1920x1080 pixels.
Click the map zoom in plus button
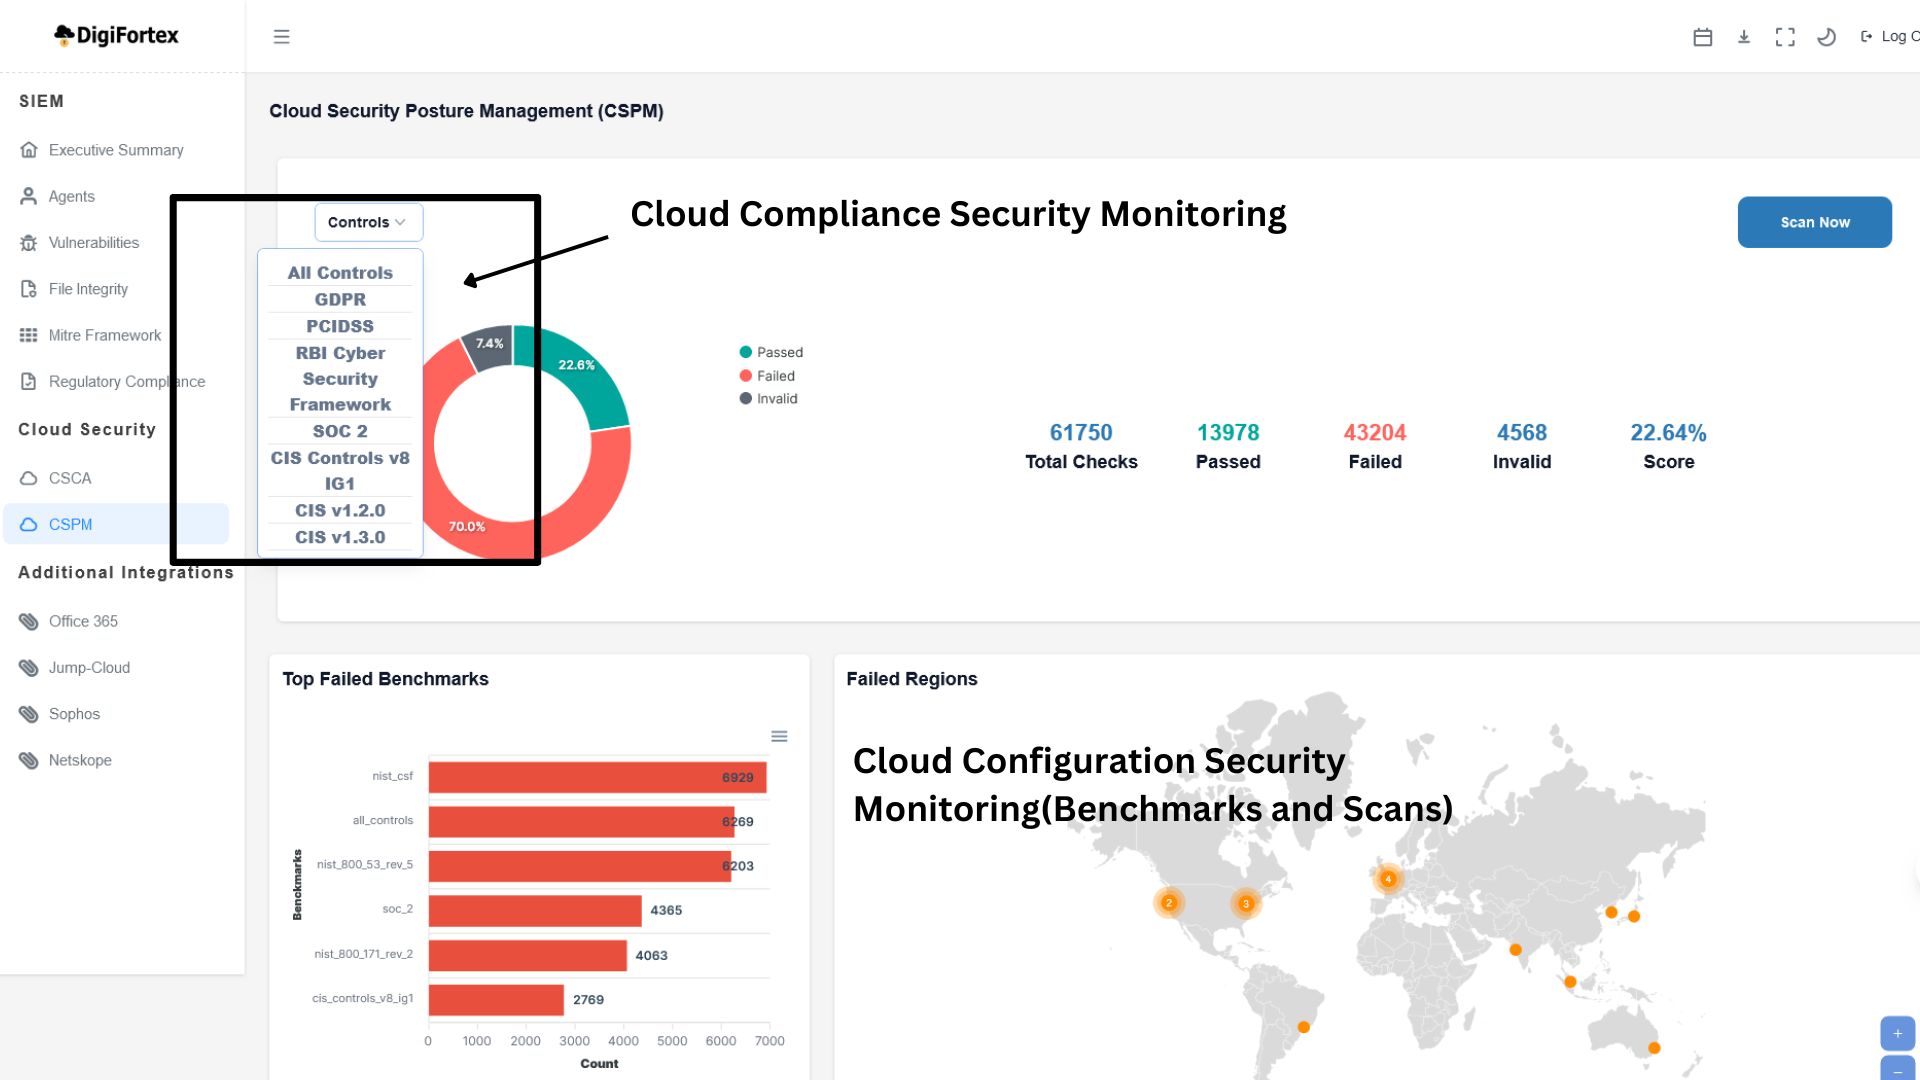click(x=1897, y=1033)
